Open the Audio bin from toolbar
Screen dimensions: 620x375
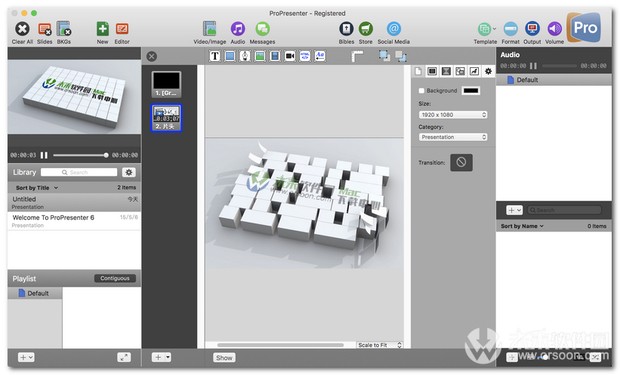pyautogui.click(x=238, y=28)
